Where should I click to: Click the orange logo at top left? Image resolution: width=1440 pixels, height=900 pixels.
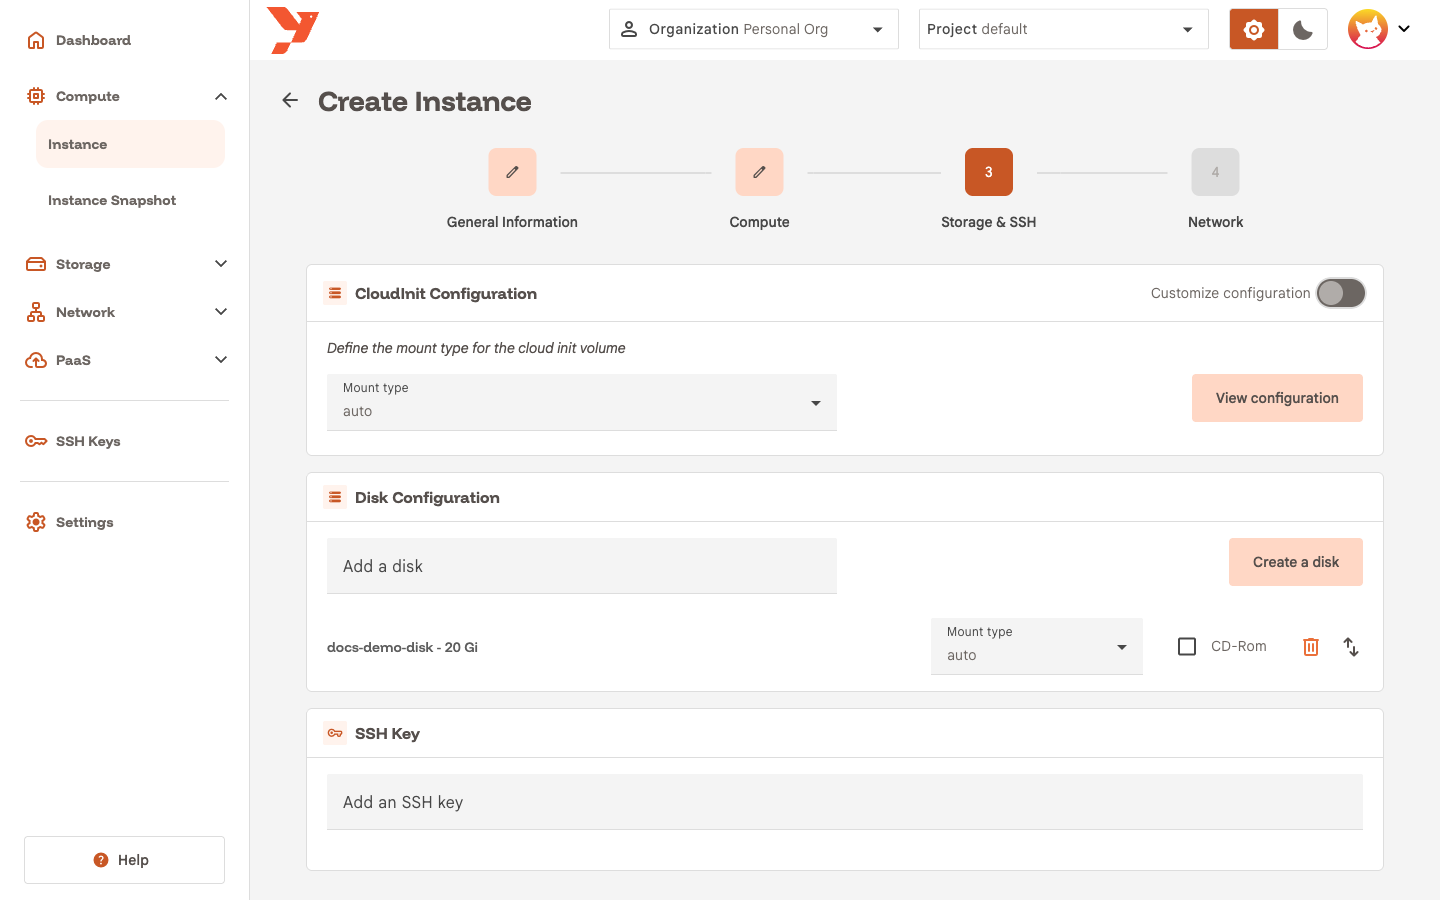[293, 30]
